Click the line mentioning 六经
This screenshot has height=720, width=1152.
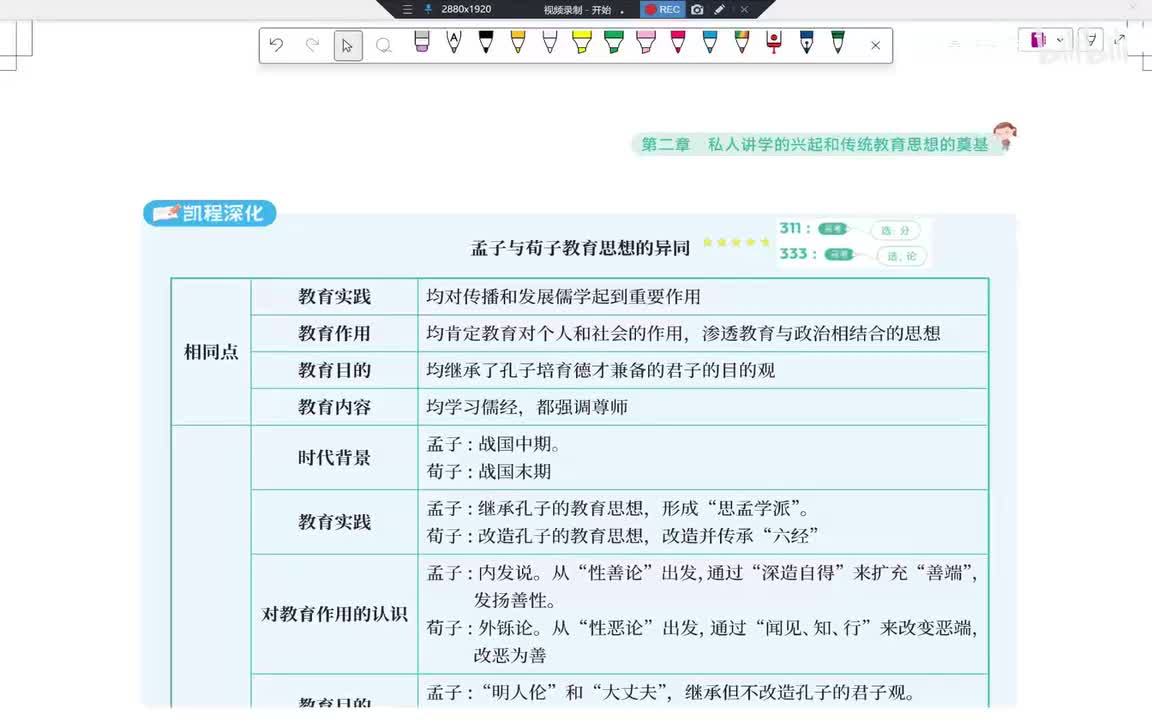click(622, 536)
